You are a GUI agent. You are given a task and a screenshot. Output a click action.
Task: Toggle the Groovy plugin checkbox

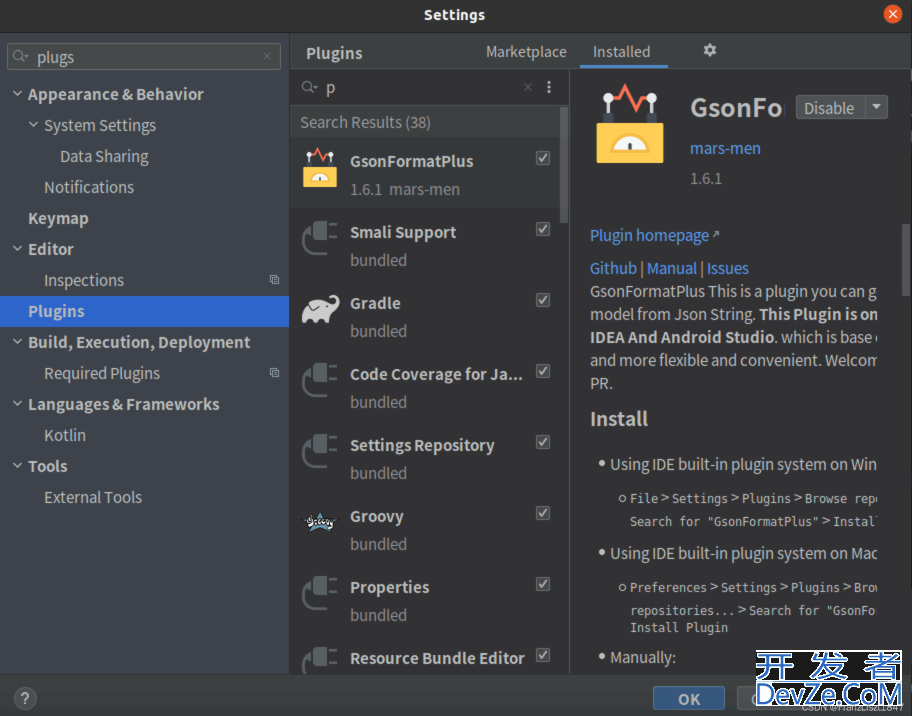[x=543, y=513]
